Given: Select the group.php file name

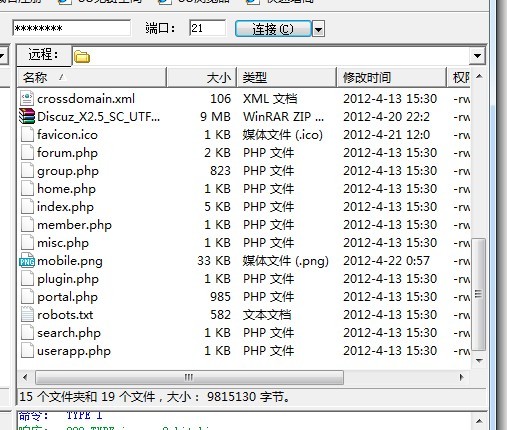Looking at the screenshot, I should [68, 171].
